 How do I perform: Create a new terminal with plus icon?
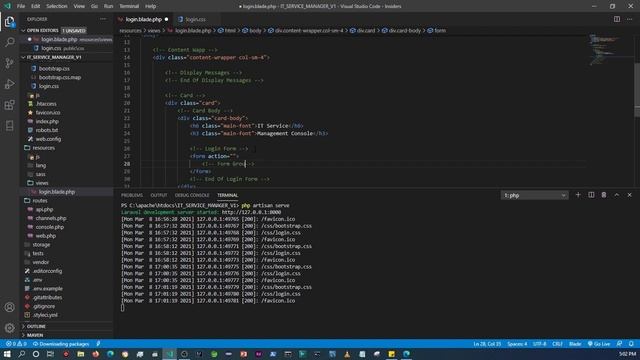tap(578, 195)
